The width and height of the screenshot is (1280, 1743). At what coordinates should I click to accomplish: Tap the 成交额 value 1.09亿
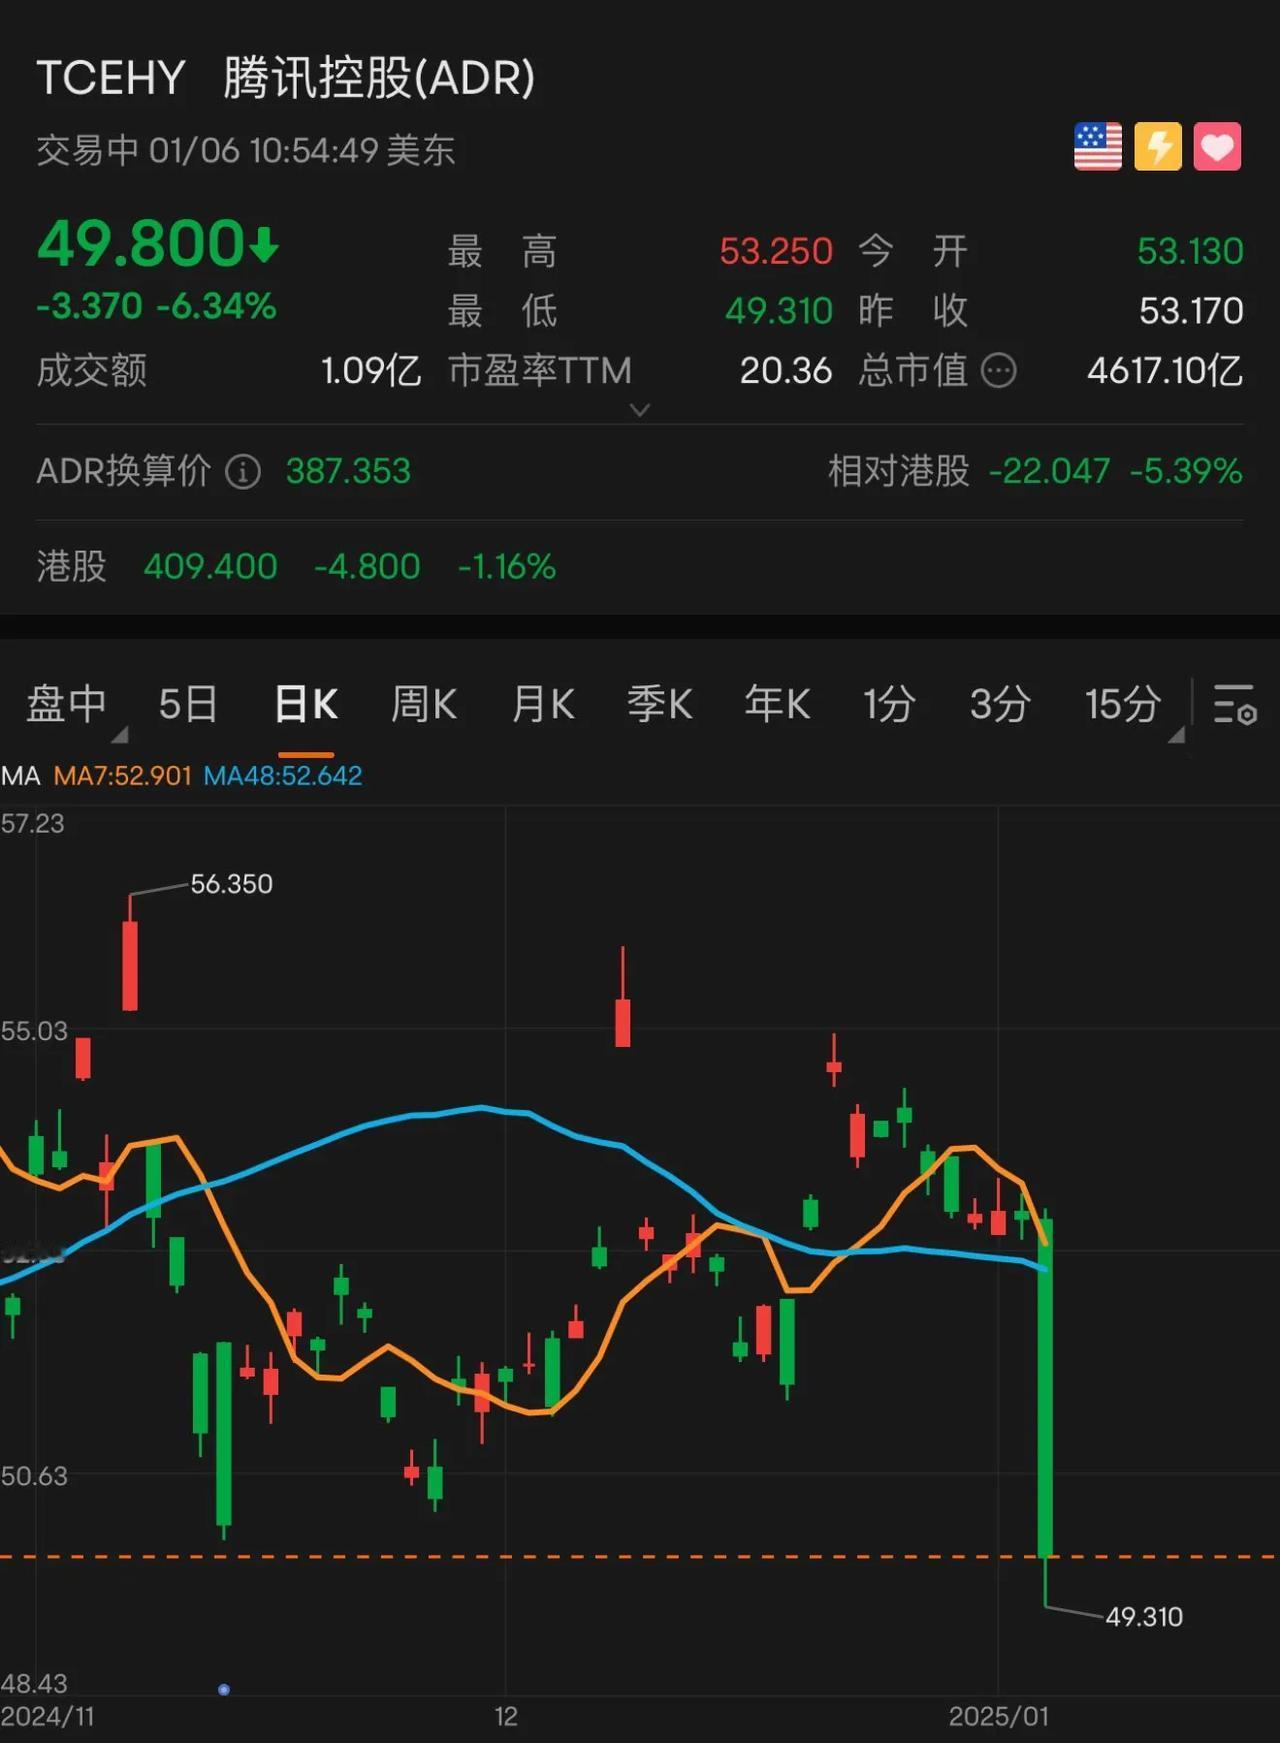click(371, 371)
